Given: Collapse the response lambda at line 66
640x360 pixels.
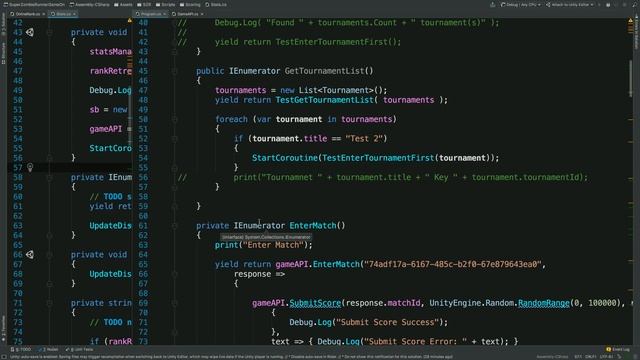Looking at the screenshot, I should tap(174, 274).
